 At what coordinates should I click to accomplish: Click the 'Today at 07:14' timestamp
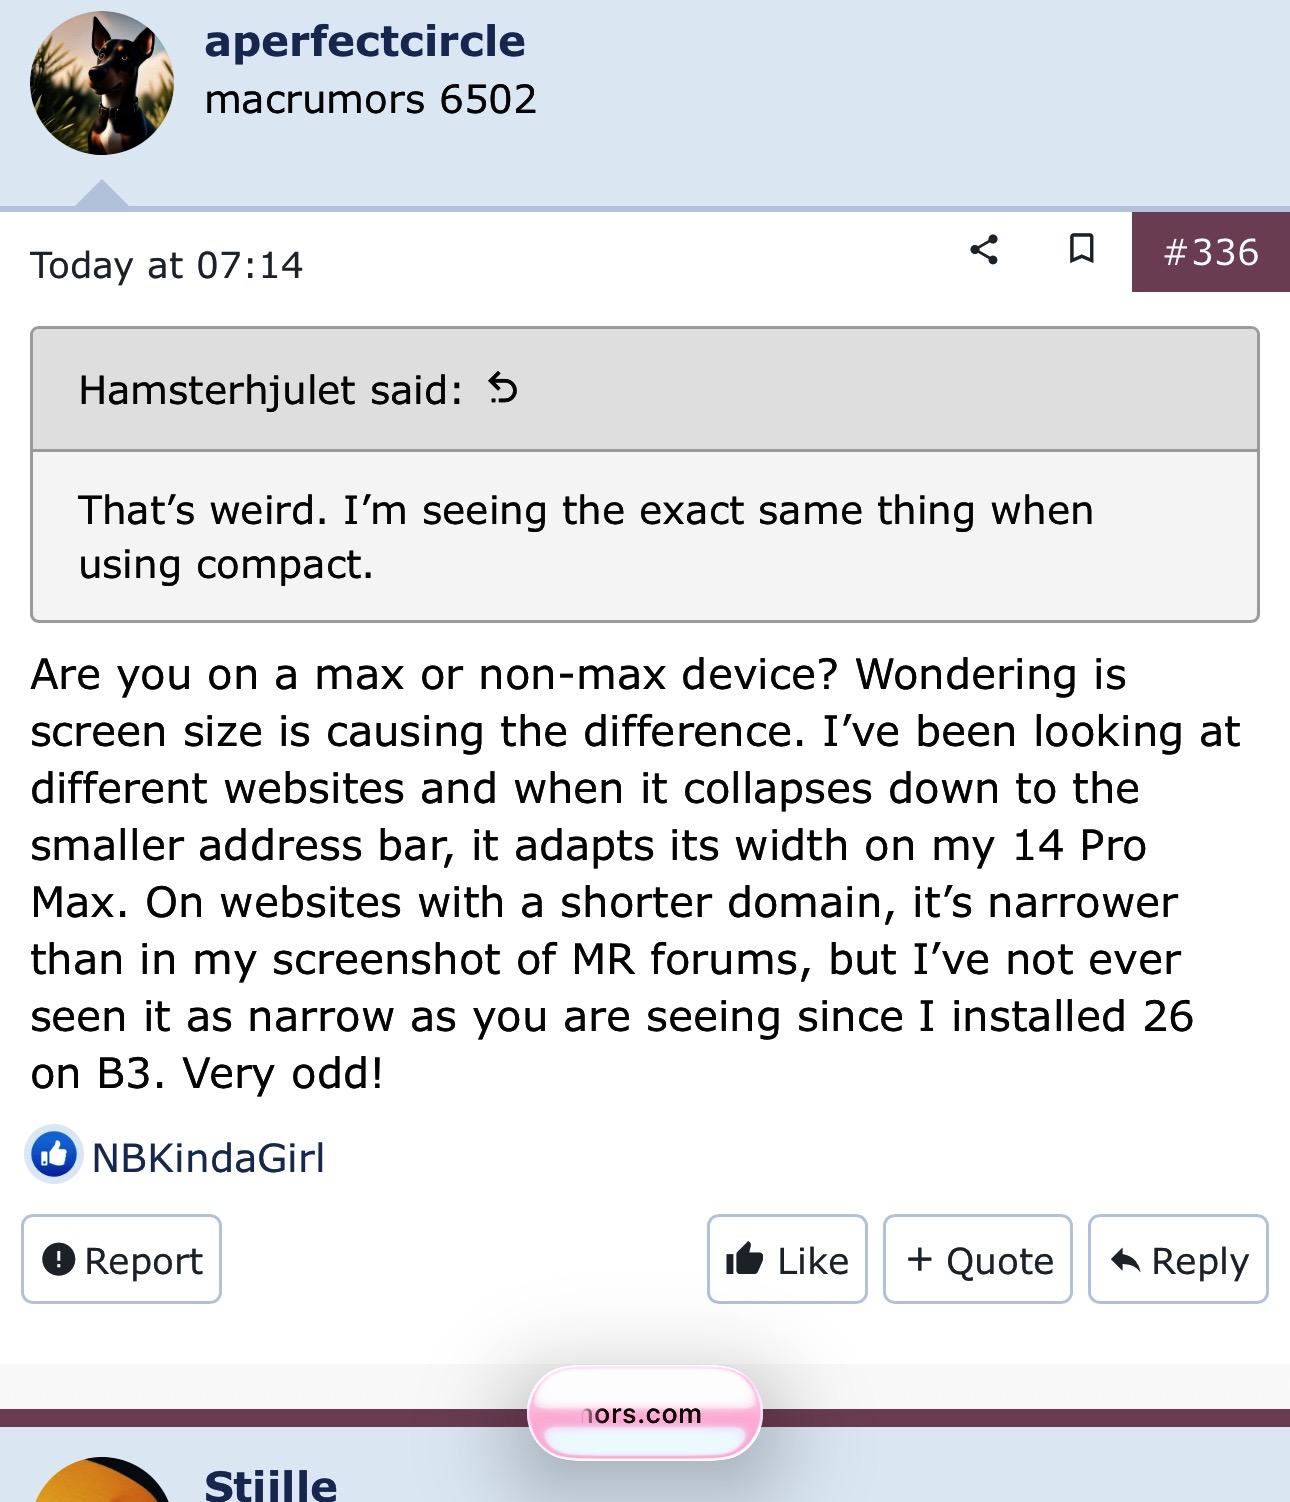[x=166, y=266]
